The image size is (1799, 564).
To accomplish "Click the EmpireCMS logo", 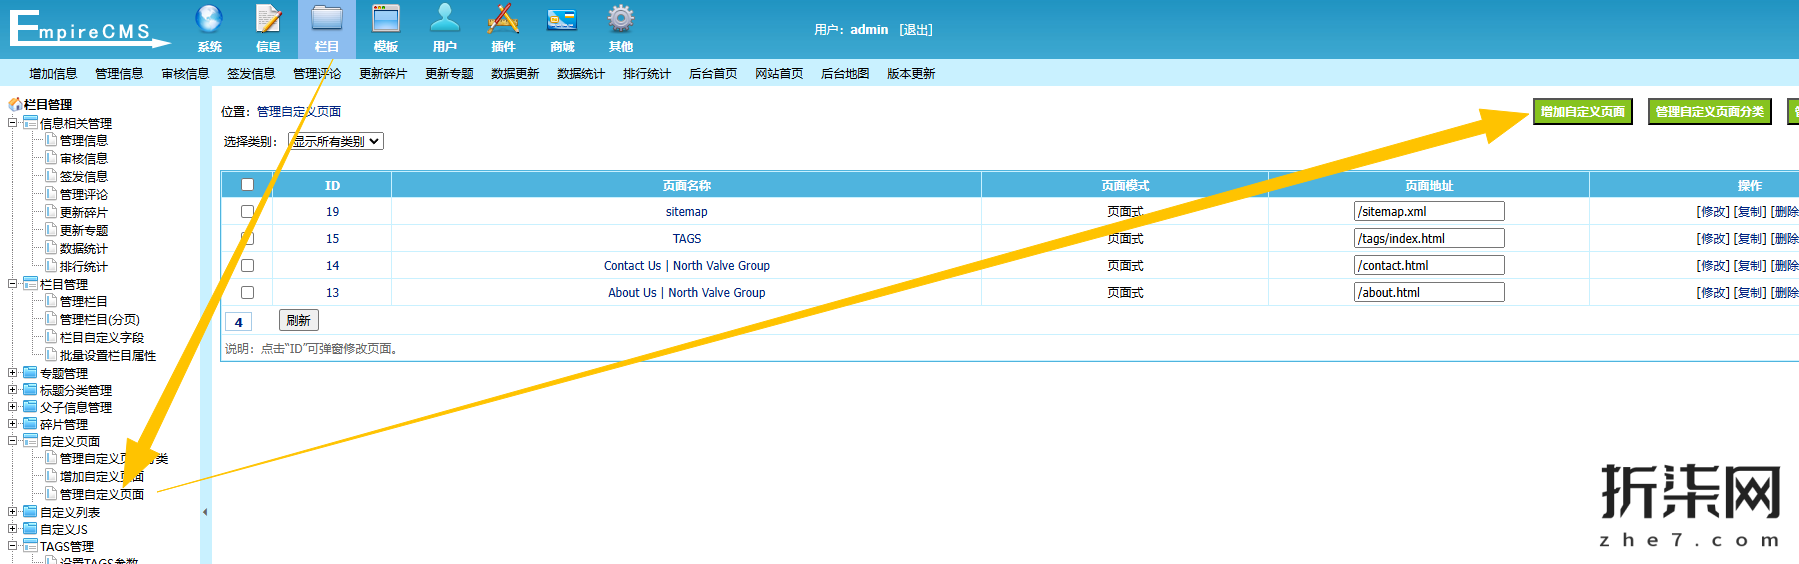I will pyautogui.click(x=90, y=28).
